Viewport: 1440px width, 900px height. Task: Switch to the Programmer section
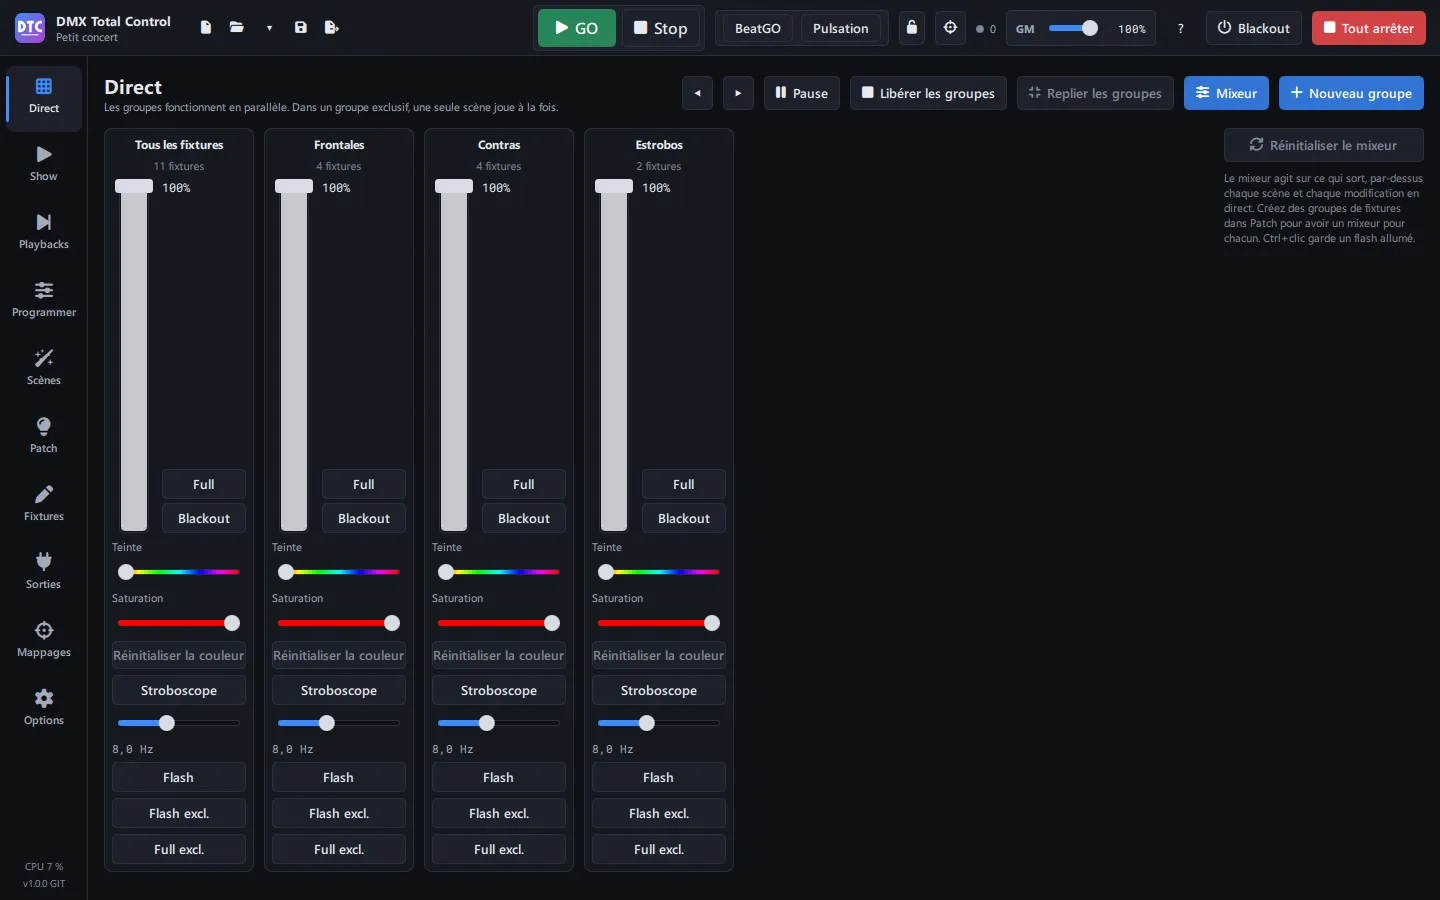(x=44, y=300)
